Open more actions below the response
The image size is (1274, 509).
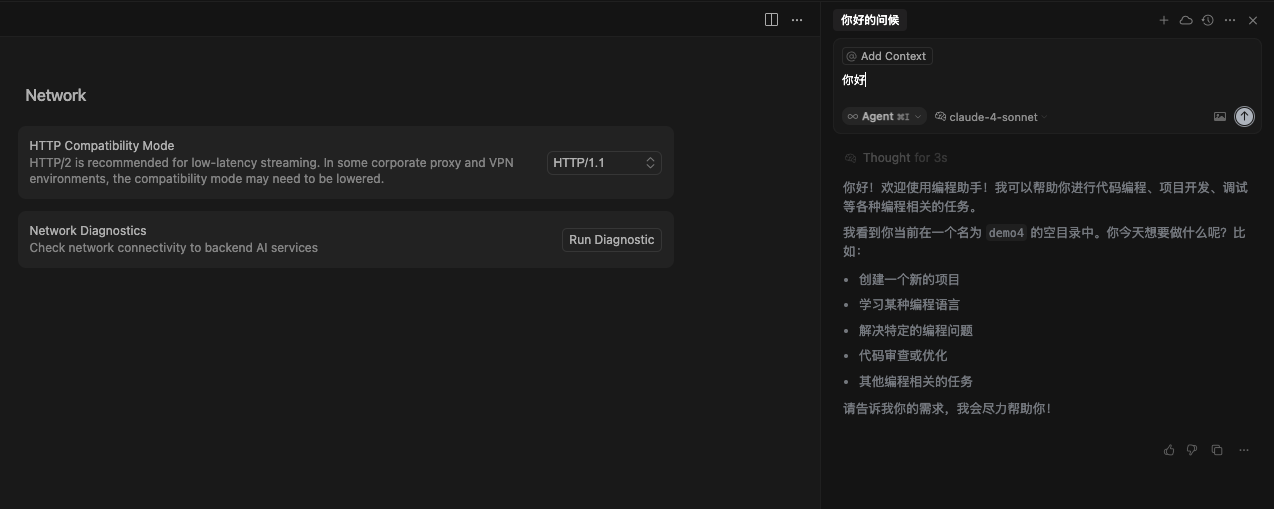1244,450
